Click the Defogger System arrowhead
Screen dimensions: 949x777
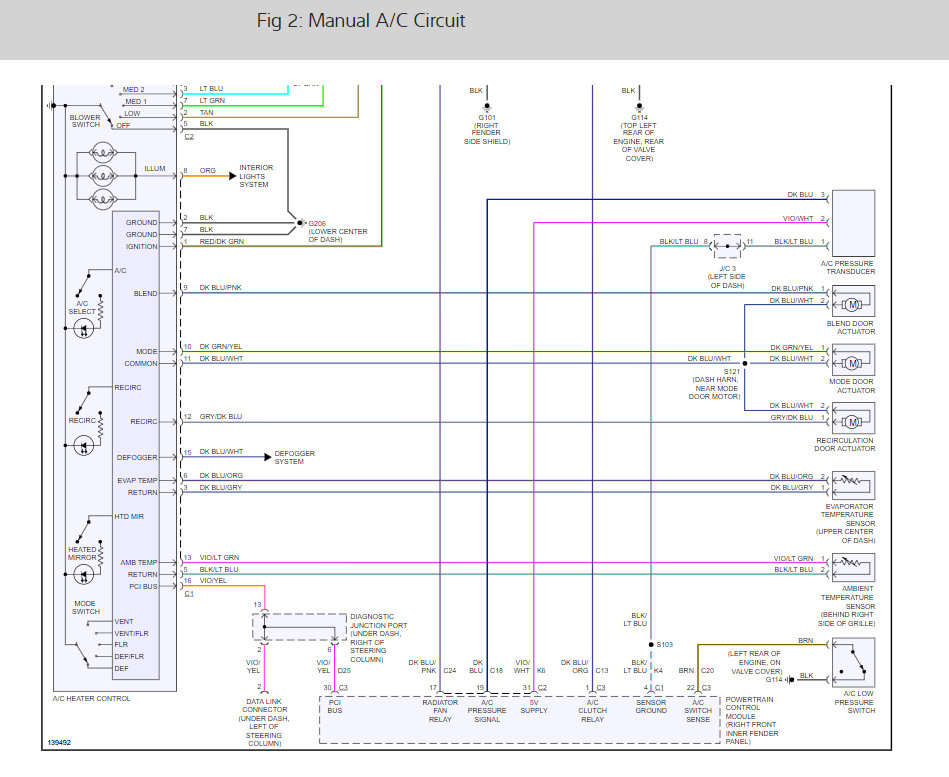click(268, 457)
